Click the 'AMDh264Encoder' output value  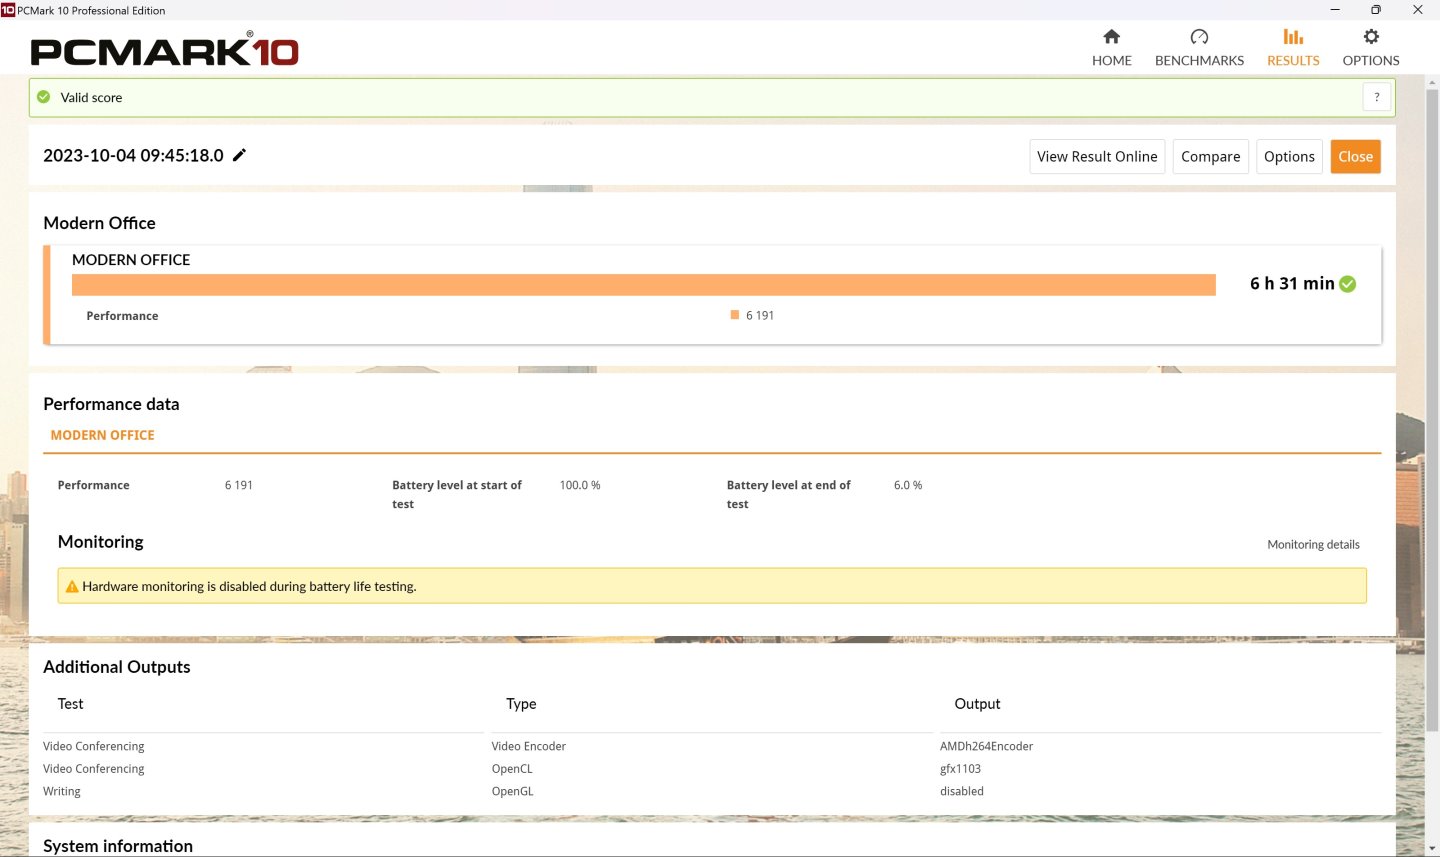(986, 746)
